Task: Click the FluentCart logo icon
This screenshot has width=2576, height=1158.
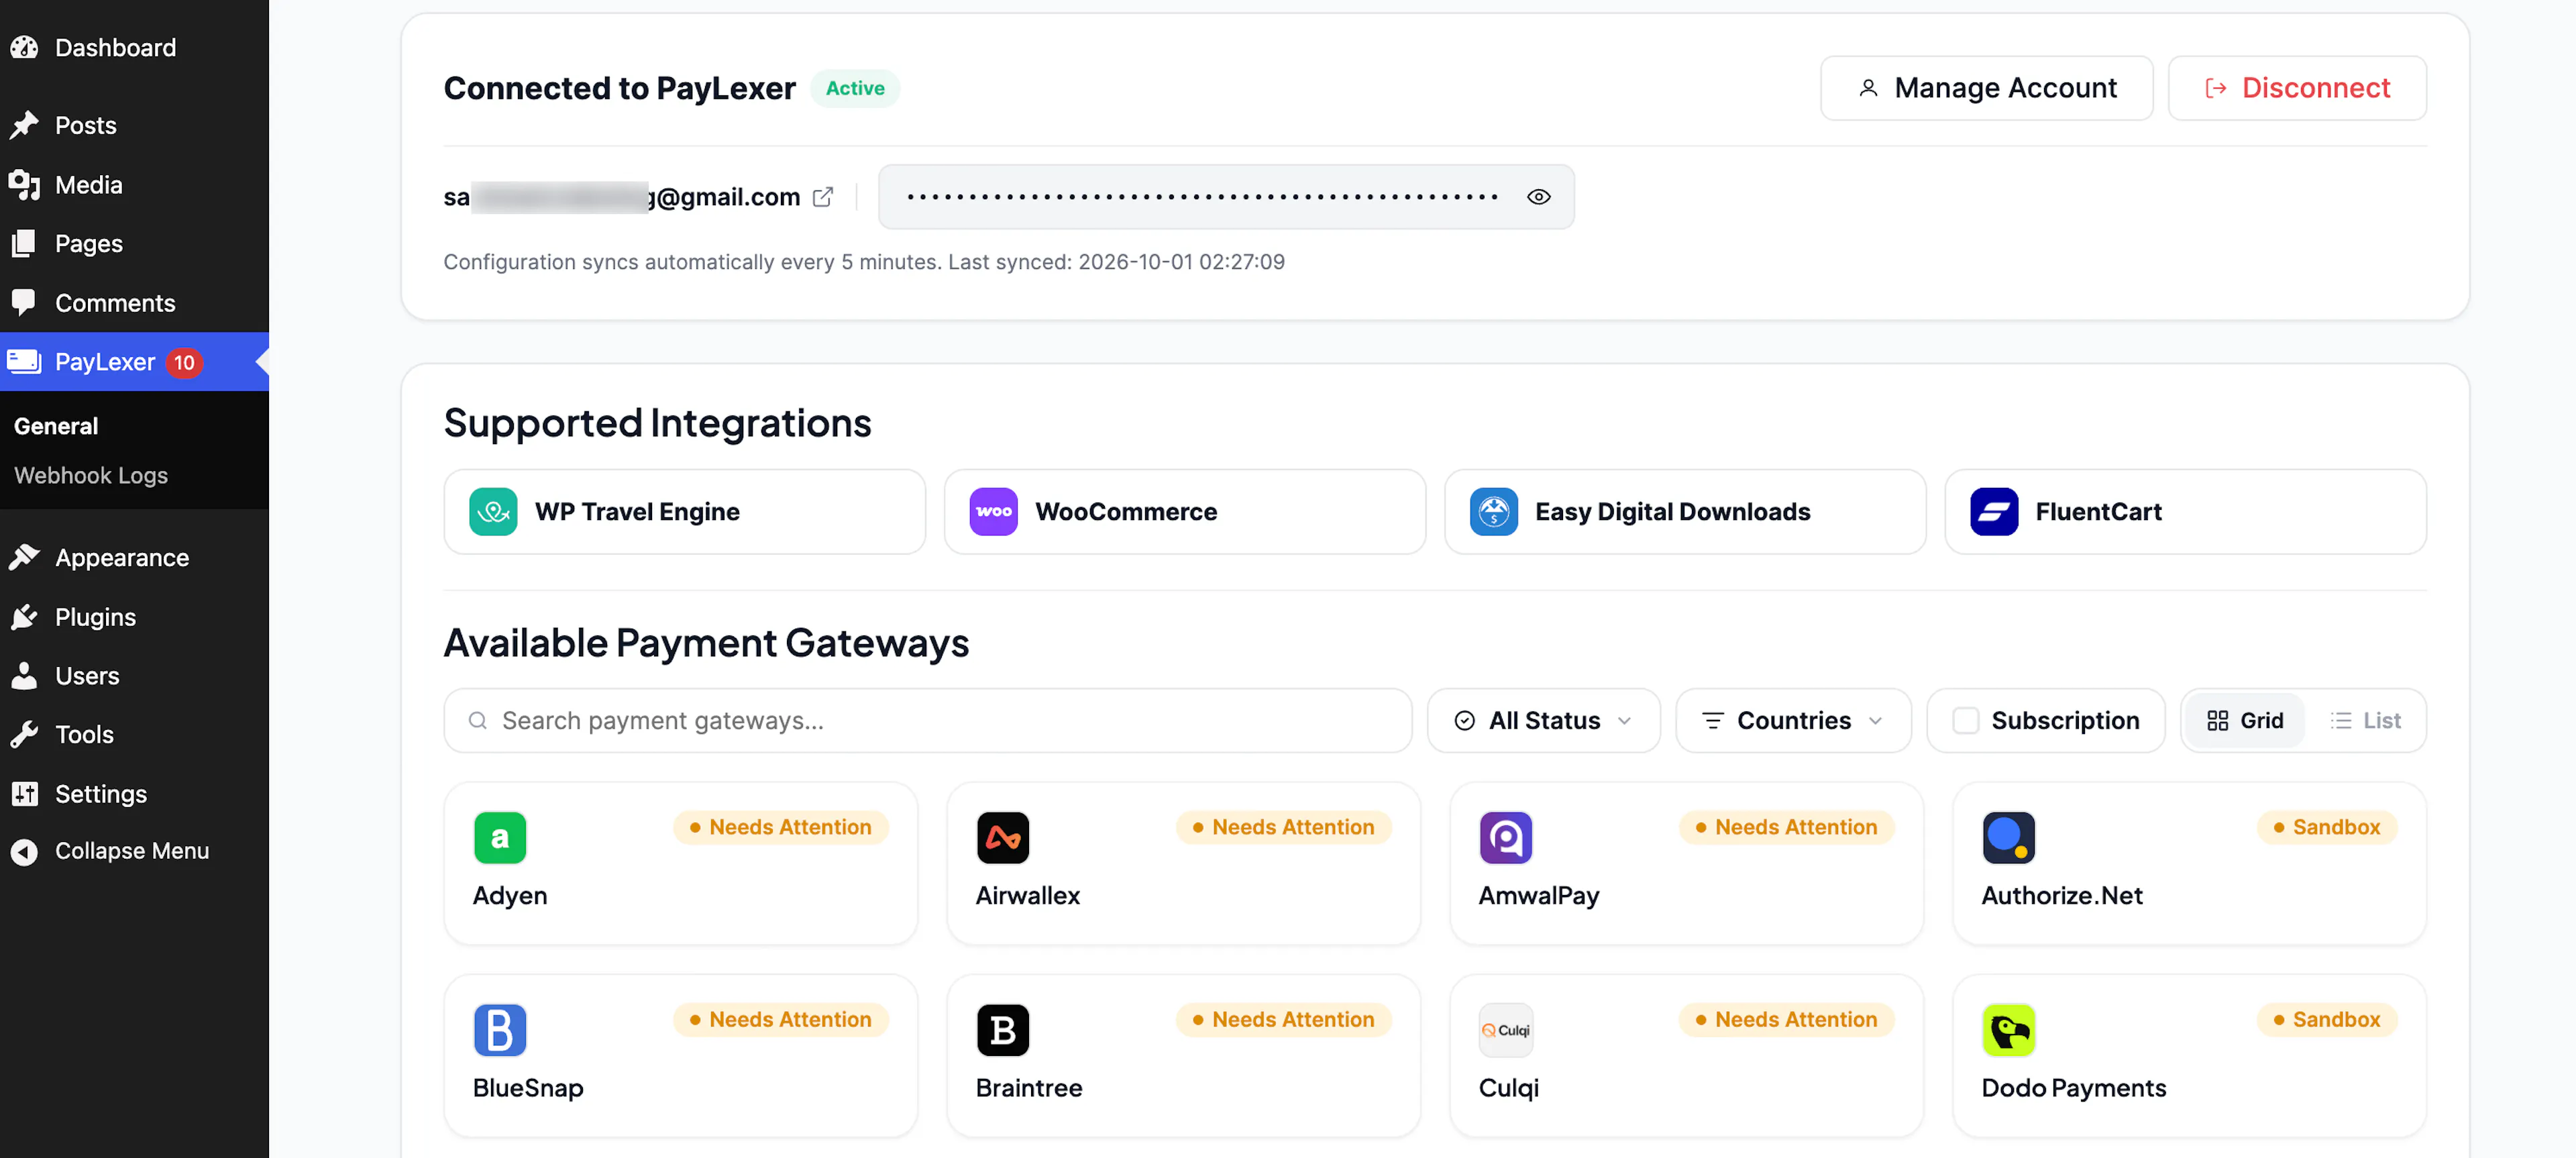Action: [1994, 512]
